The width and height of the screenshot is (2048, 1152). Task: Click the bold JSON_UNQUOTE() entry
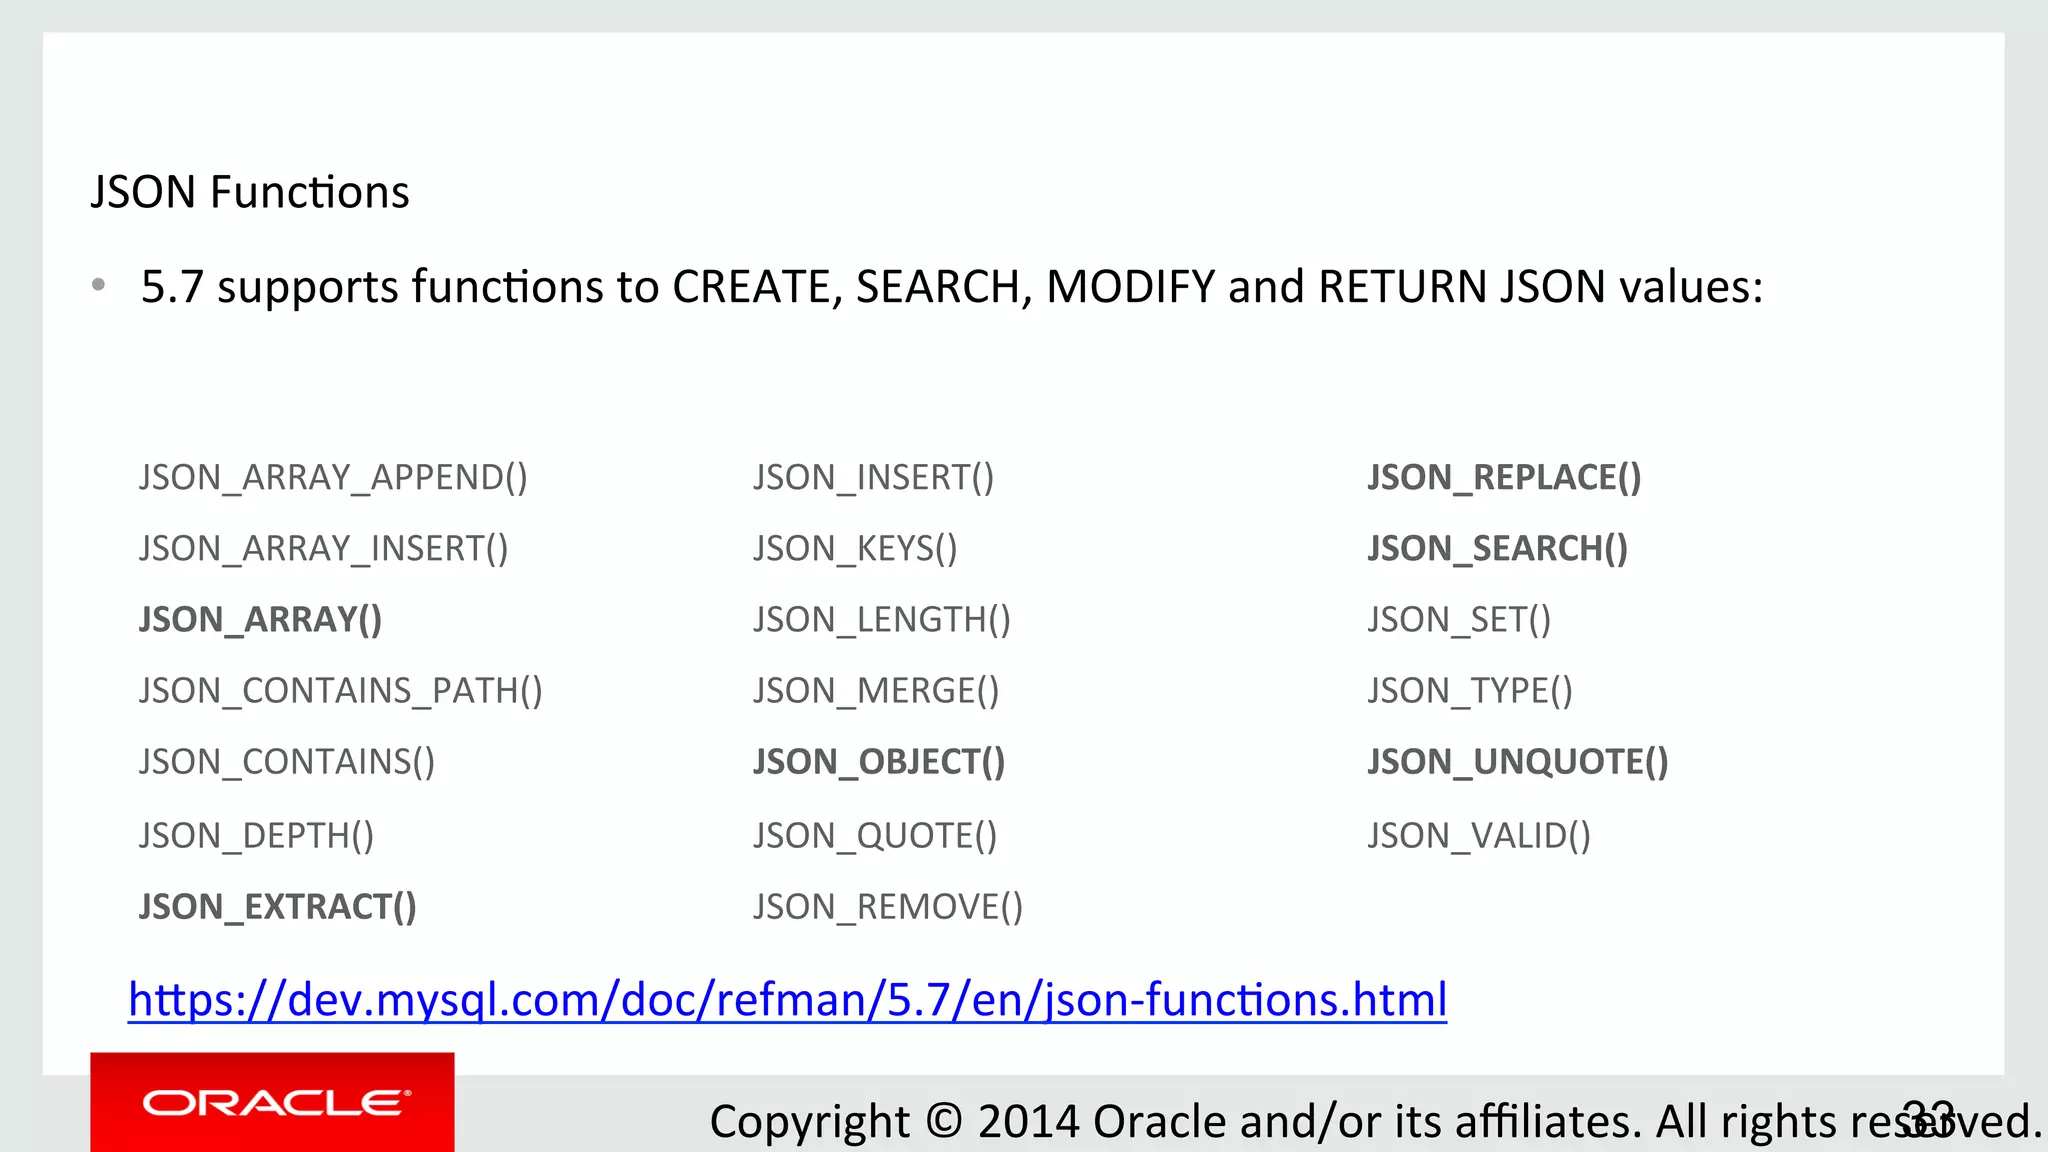tap(1518, 762)
